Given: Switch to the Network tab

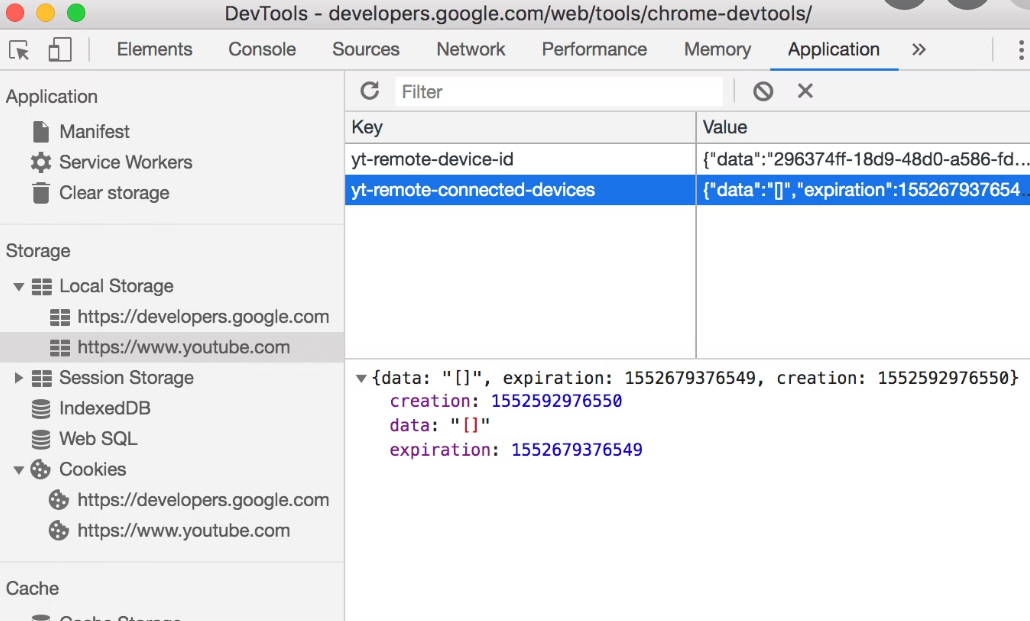Looking at the screenshot, I should point(471,49).
